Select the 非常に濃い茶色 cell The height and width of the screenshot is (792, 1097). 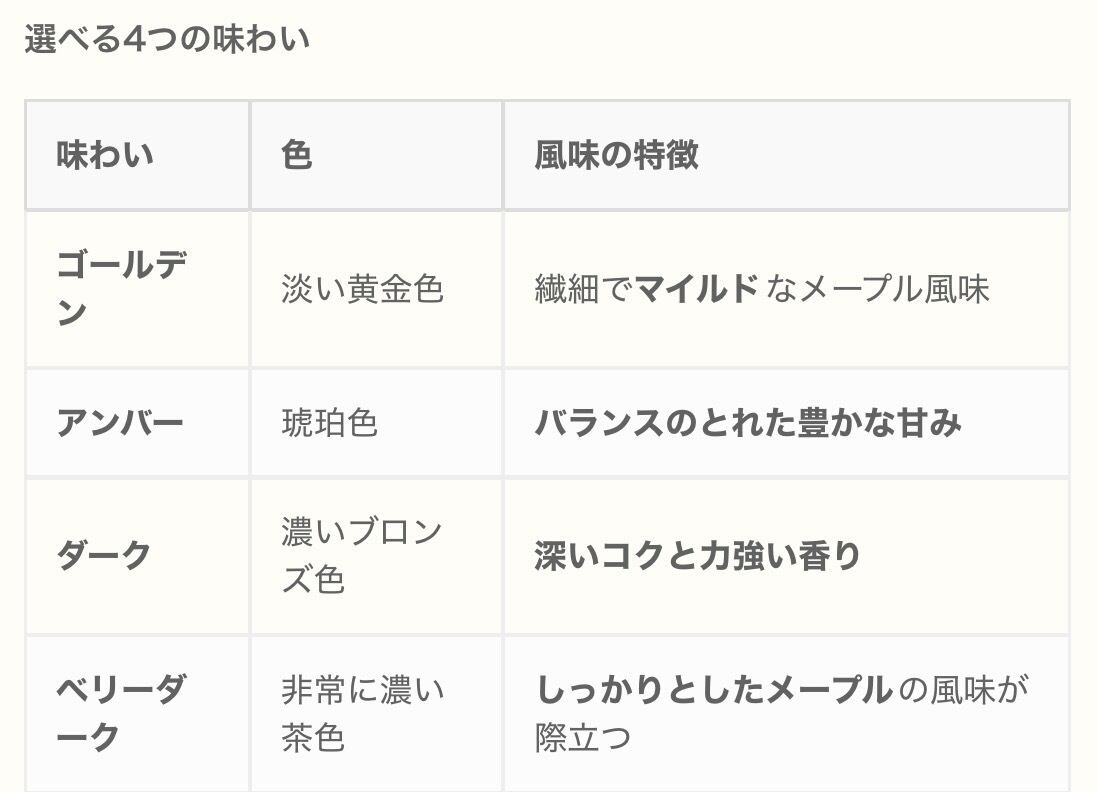pos(362,713)
